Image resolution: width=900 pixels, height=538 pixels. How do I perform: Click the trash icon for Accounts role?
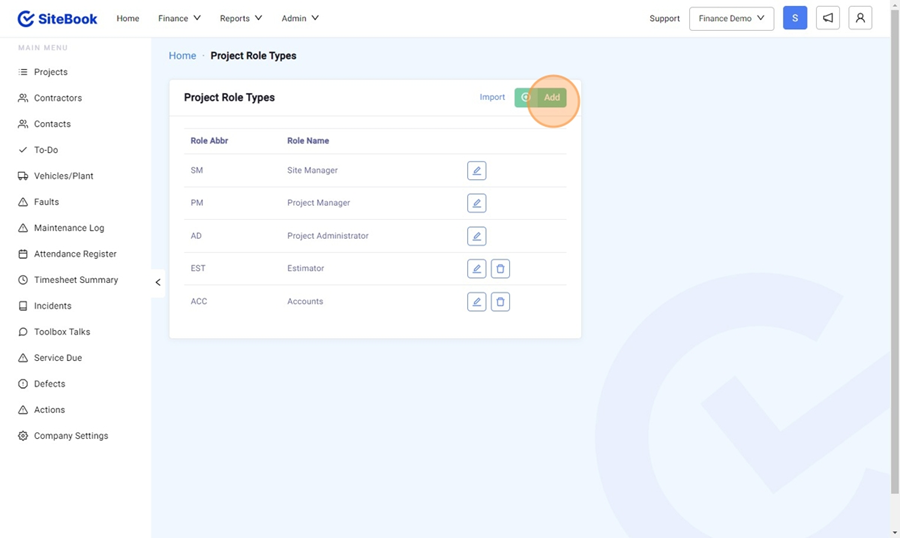500,301
